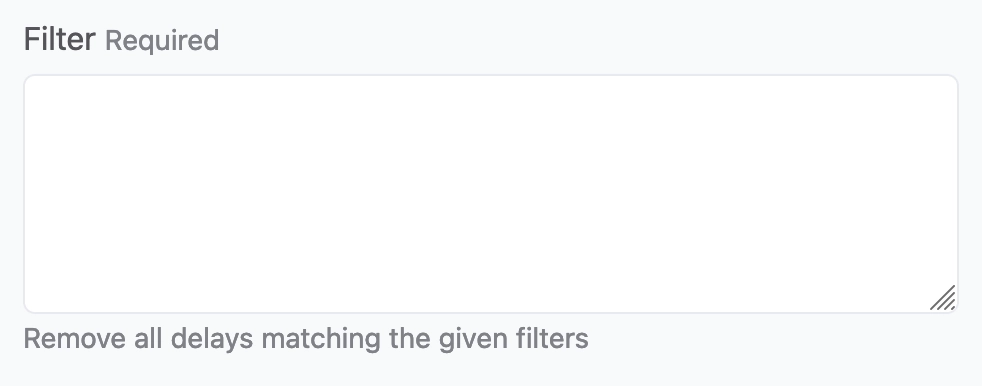Screen dimensions: 982x386
Task: Place cursor inside the empty Filter box
Action: [x=491, y=194]
